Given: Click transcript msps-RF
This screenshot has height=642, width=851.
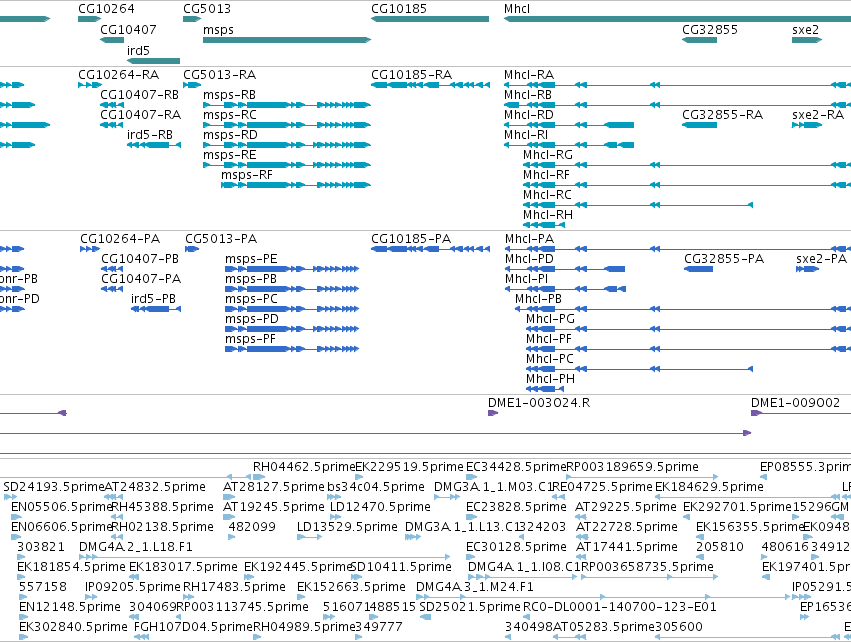Looking at the screenshot, I should (x=296, y=185).
